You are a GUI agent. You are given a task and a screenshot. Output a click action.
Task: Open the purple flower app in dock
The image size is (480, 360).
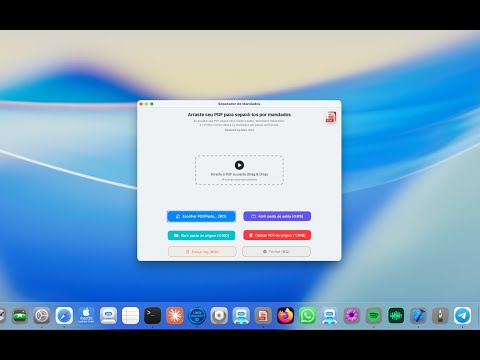352,315
